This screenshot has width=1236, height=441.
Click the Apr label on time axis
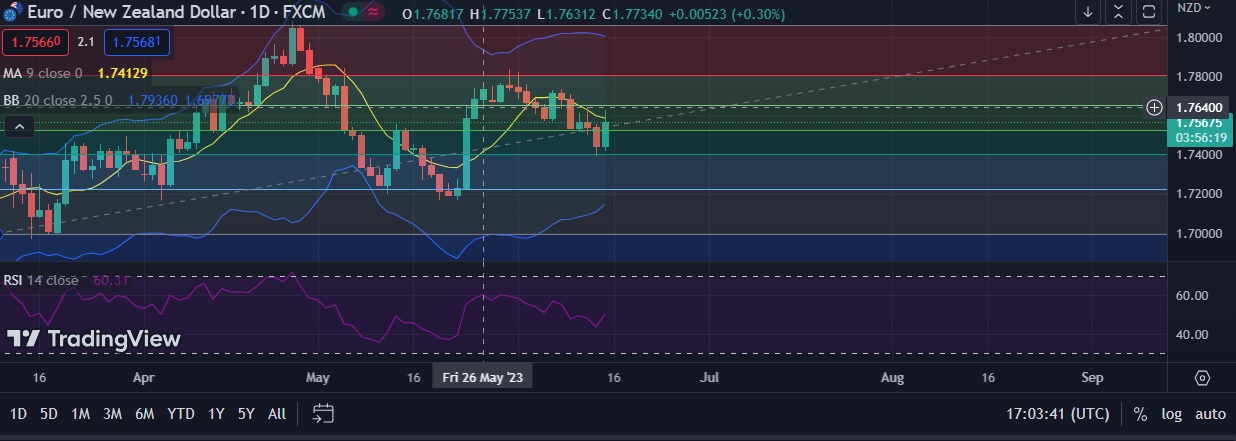pyautogui.click(x=144, y=378)
